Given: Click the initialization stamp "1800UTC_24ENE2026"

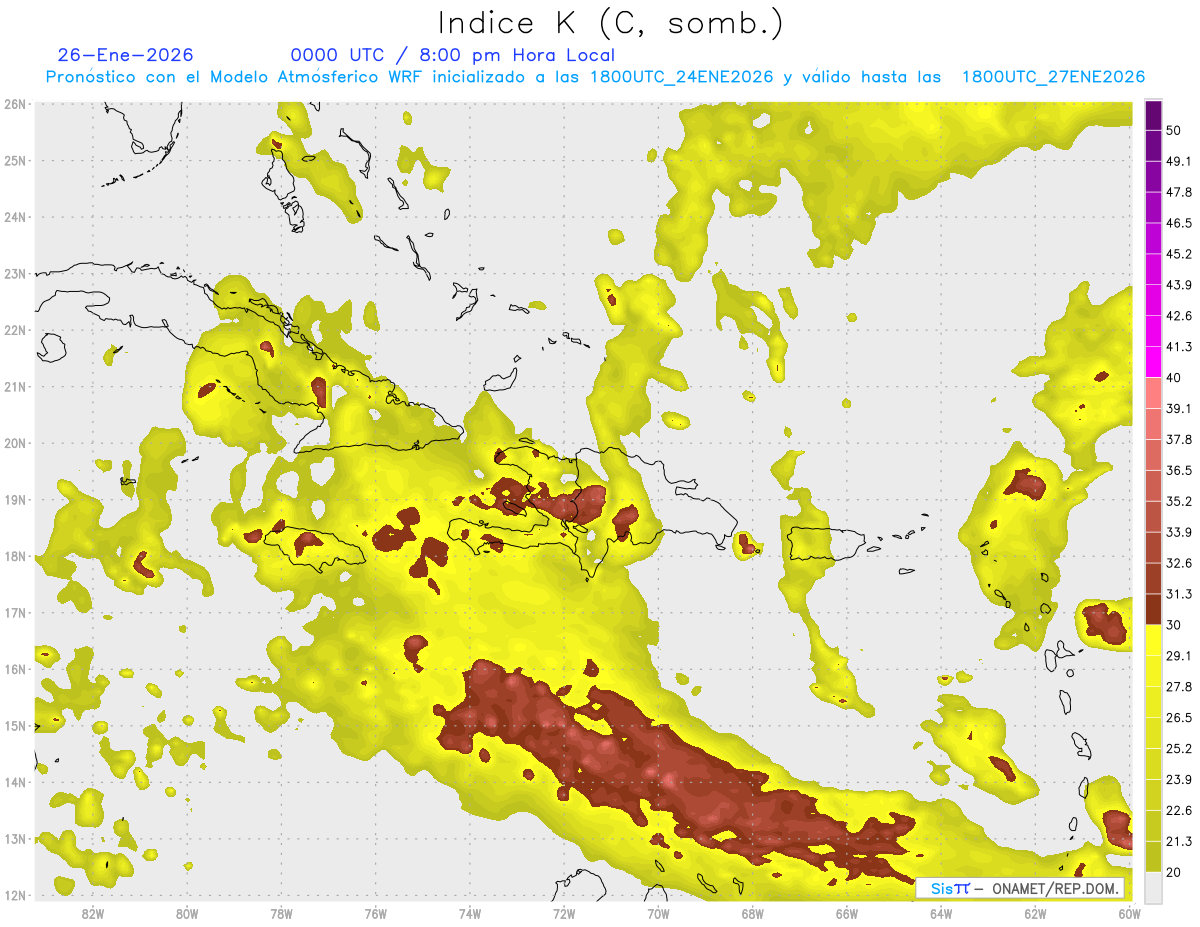Looking at the screenshot, I should 682,77.
